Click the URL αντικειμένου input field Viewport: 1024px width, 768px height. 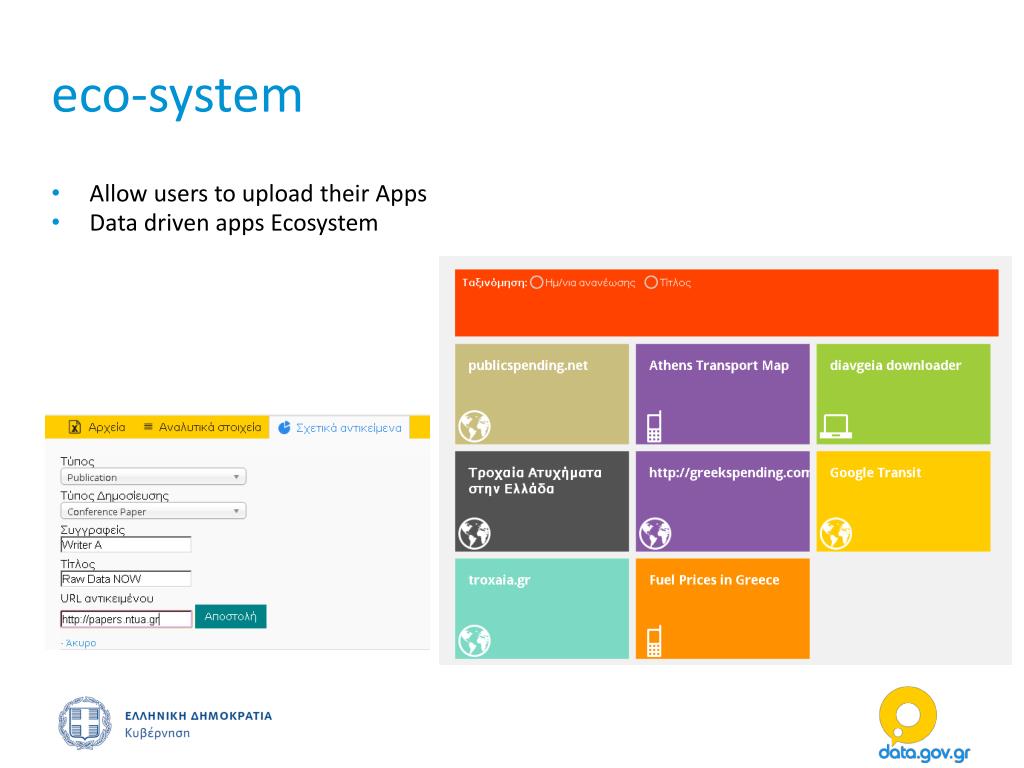tap(126, 619)
